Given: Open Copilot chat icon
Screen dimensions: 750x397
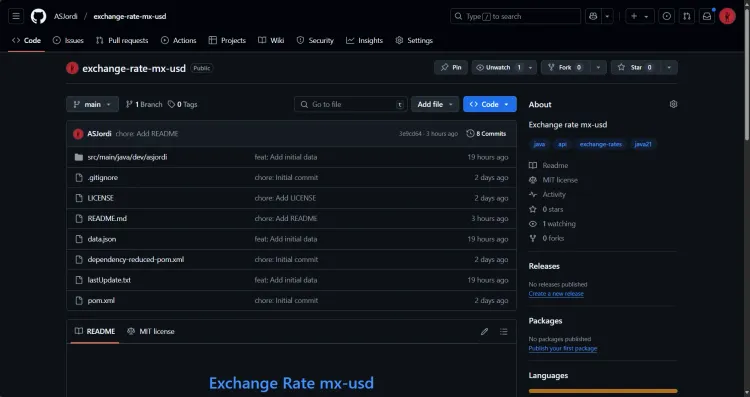Looking at the screenshot, I should (x=594, y=16).
